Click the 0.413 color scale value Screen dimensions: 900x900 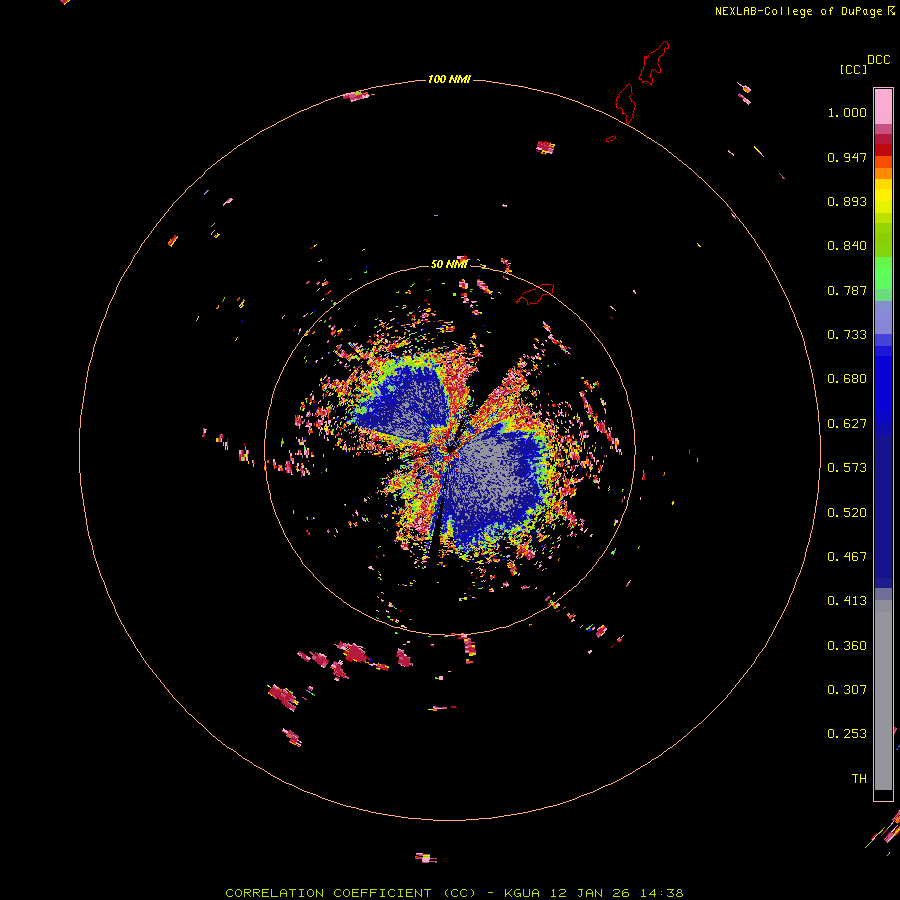click(x=847, y=601)
